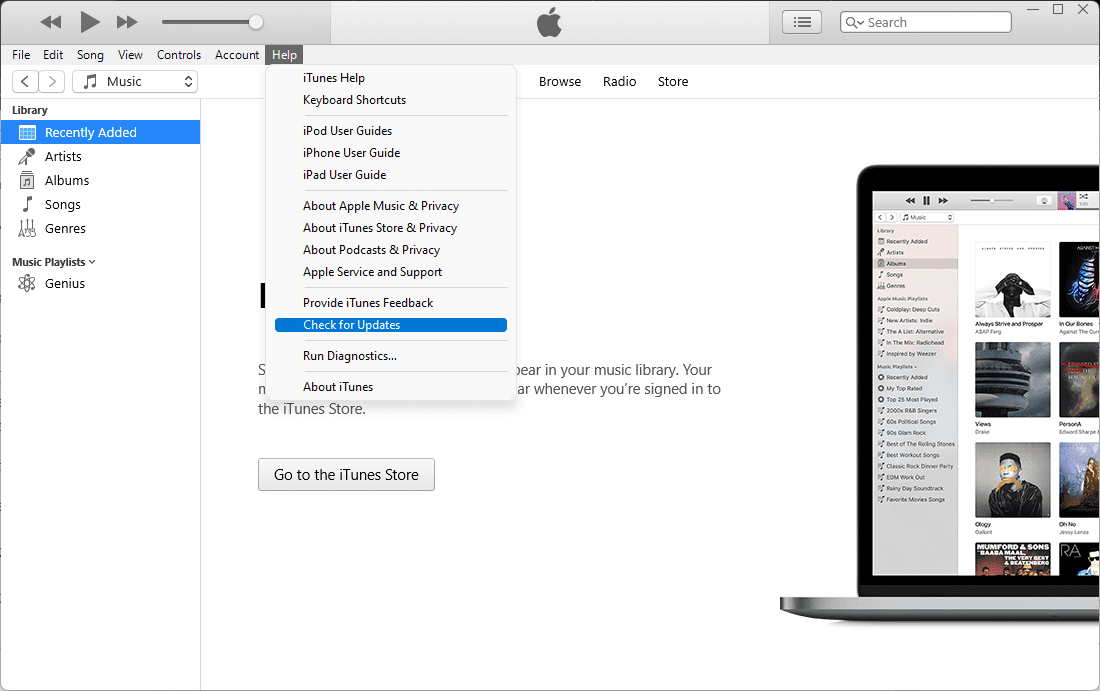Open Recently Added in the sidebar
The width and height of the screenshot is (1100, 691).
click(90, 131)
